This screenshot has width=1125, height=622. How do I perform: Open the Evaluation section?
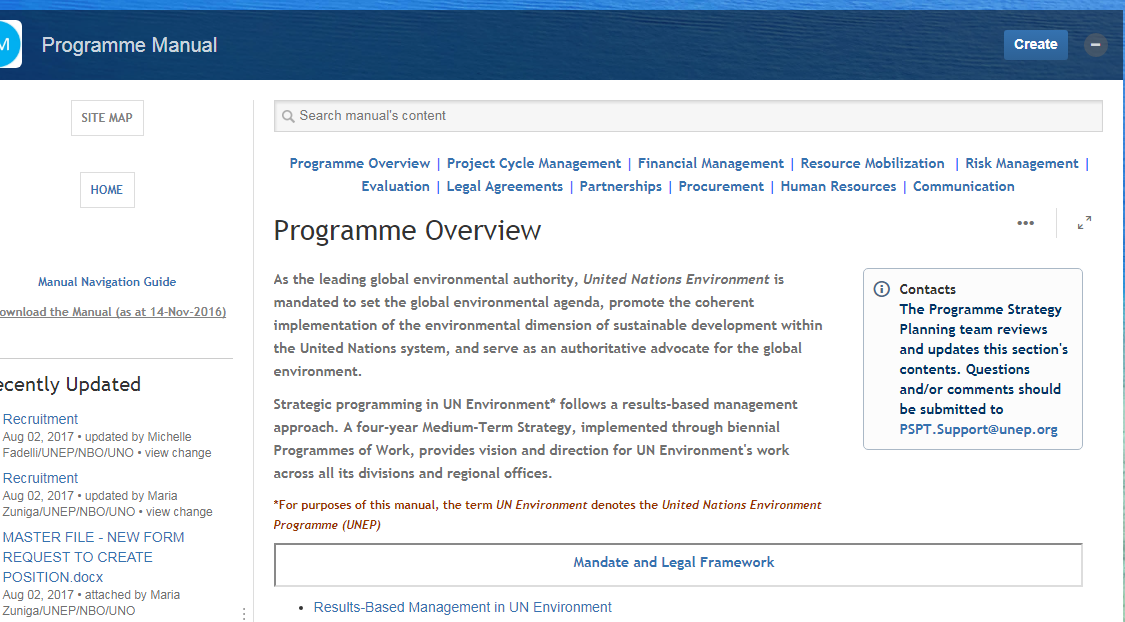(x=395, y=187)
